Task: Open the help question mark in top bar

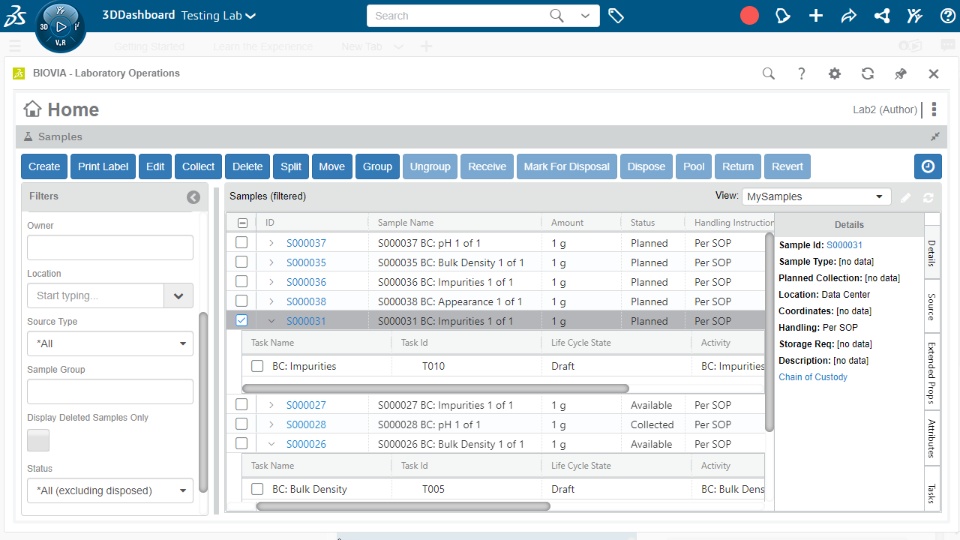Action: tap(947, 16)
